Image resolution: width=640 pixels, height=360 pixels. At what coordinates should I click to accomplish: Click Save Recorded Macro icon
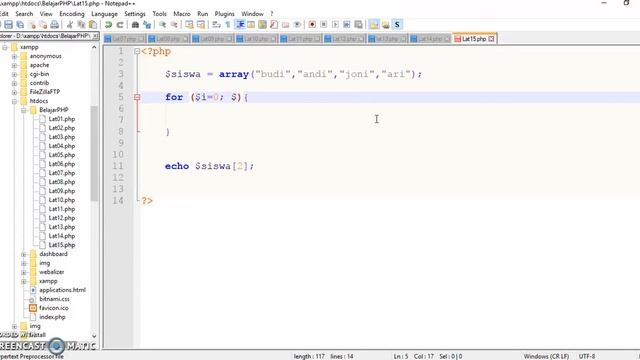pyautogui.click(x=358, y=24)
